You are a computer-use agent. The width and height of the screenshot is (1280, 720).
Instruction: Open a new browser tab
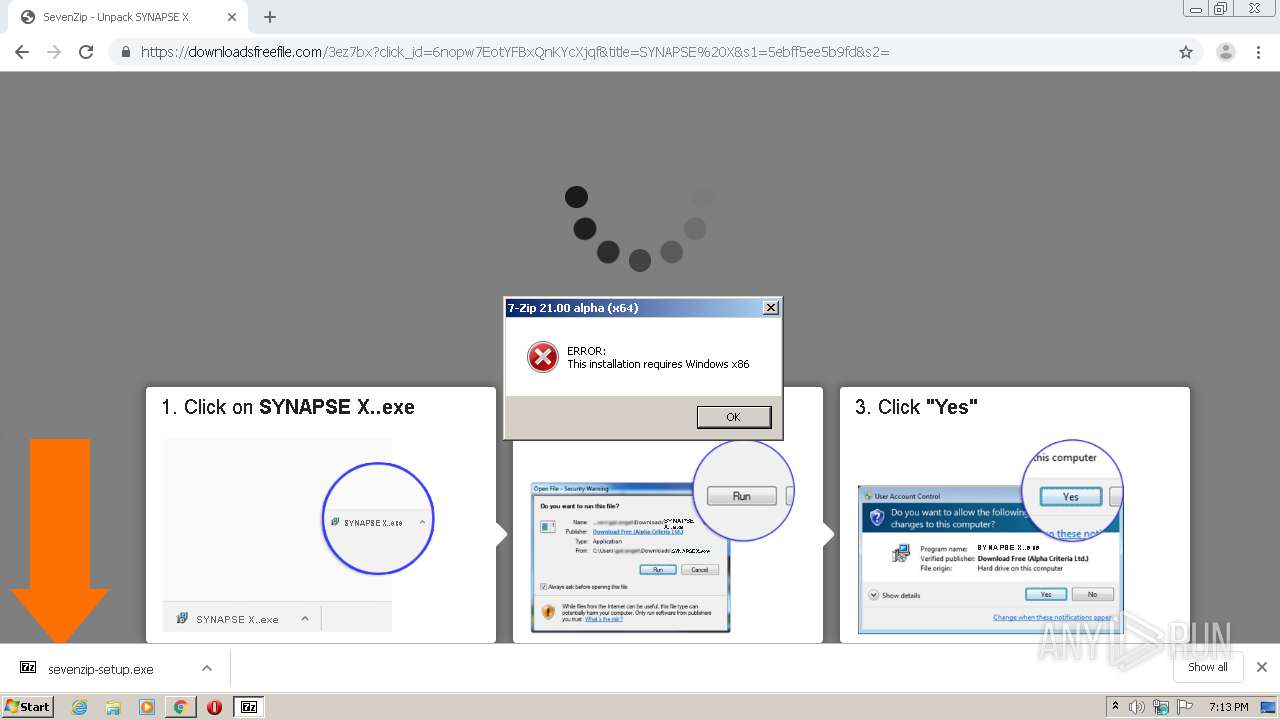pyautogui.click(x=270, y=17)
